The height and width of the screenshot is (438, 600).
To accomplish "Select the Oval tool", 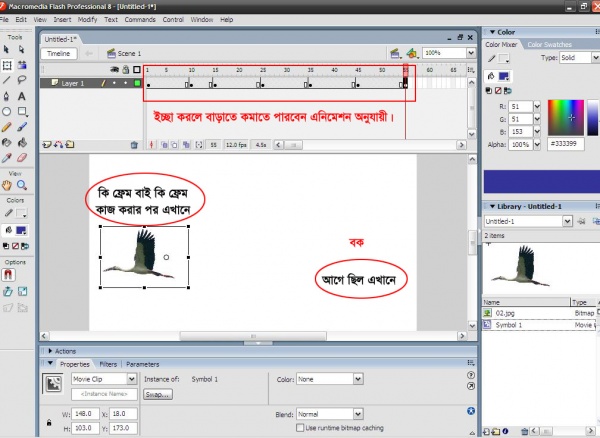I will point(7,112).
